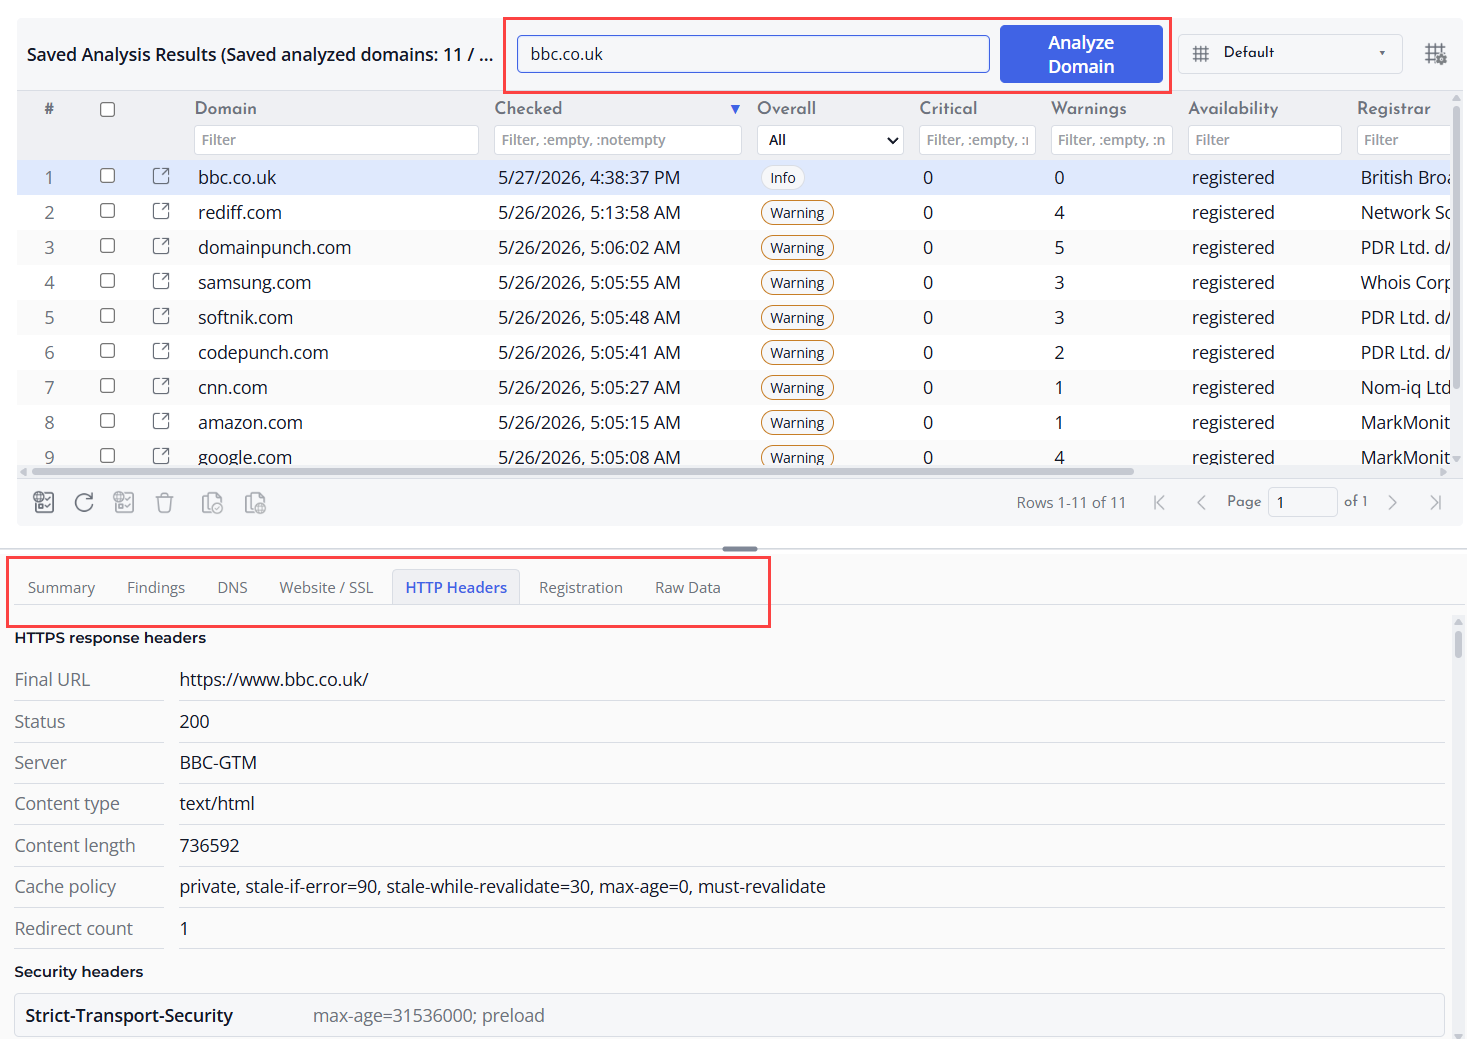
Task: Click the grayed globe checklist icon
Action: (x=124, y=502)
